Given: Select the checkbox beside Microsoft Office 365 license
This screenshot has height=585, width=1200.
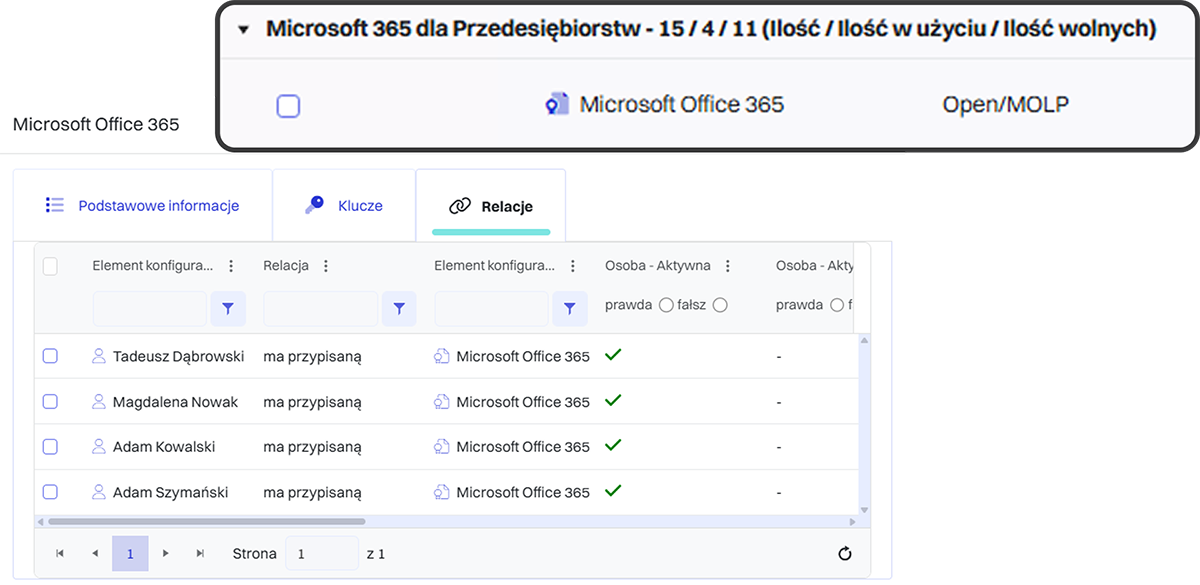Looking at the screenshot, I should tap(288, 106).
